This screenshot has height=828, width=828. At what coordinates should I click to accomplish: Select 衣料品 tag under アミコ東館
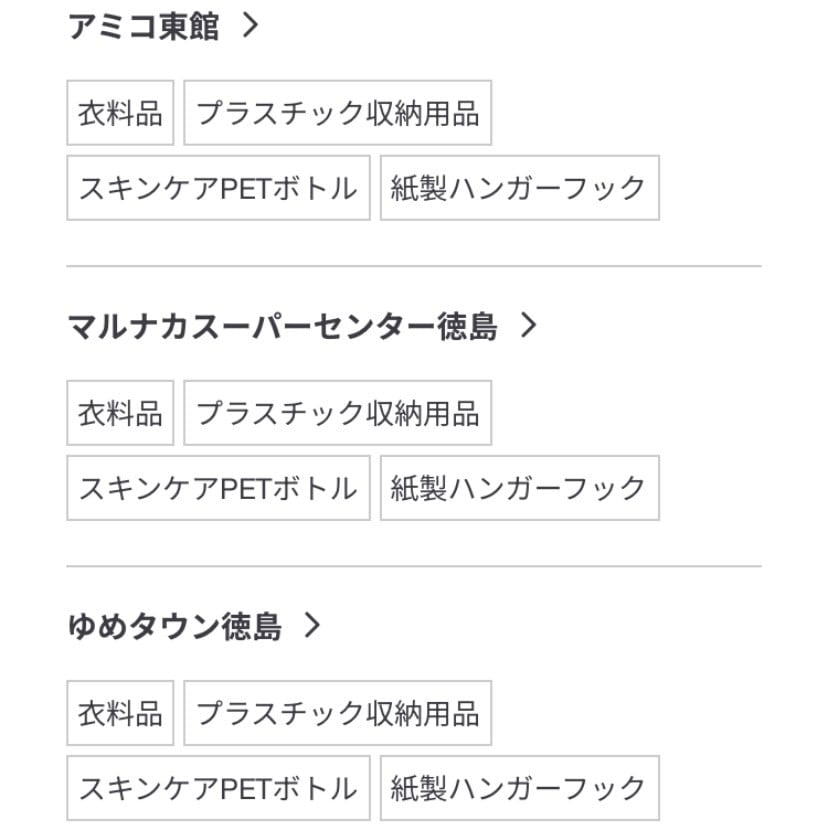point(120,113)
